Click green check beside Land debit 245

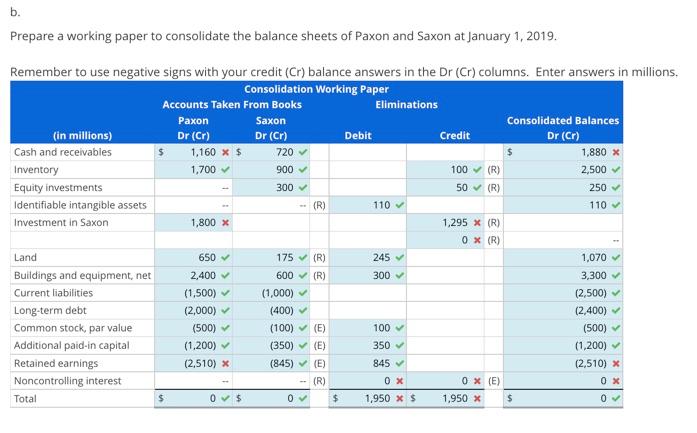[x=400, y=258]
